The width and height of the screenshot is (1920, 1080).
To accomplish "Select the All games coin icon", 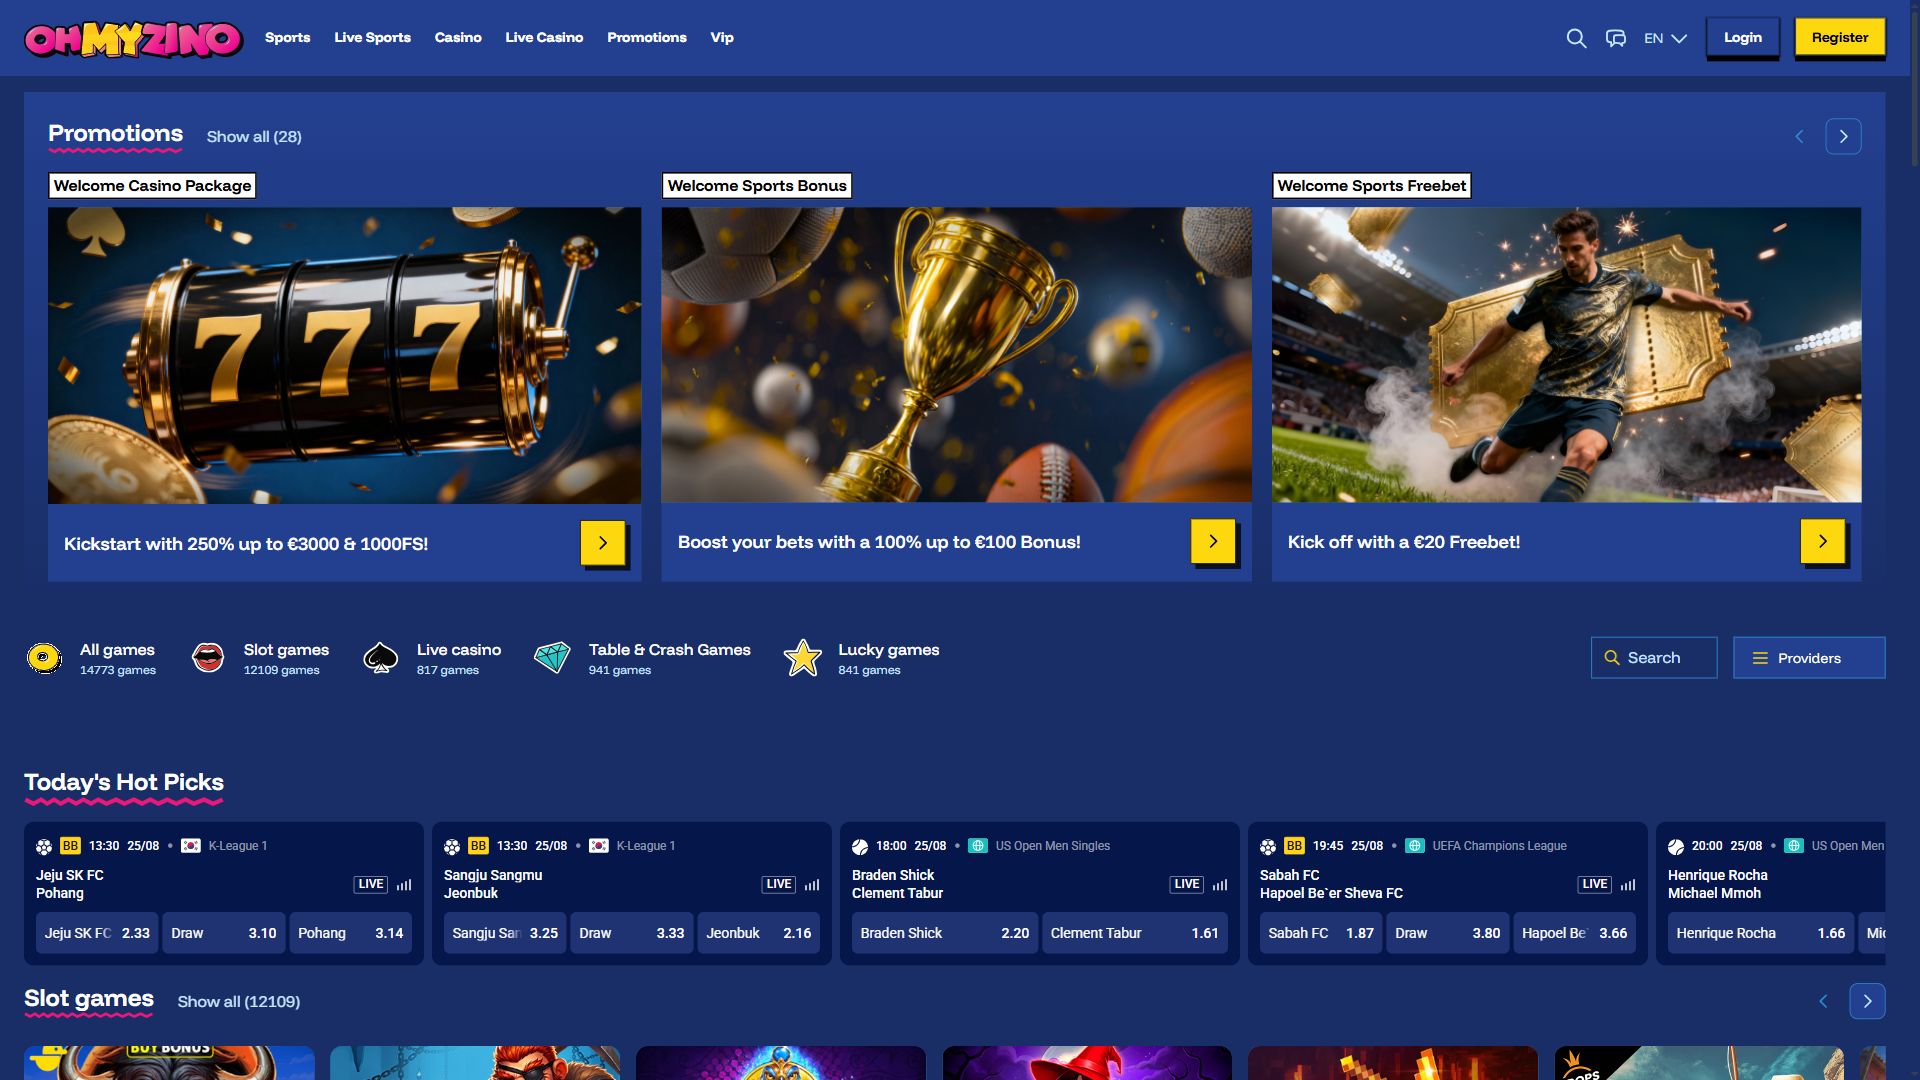I will click(44, 658).
